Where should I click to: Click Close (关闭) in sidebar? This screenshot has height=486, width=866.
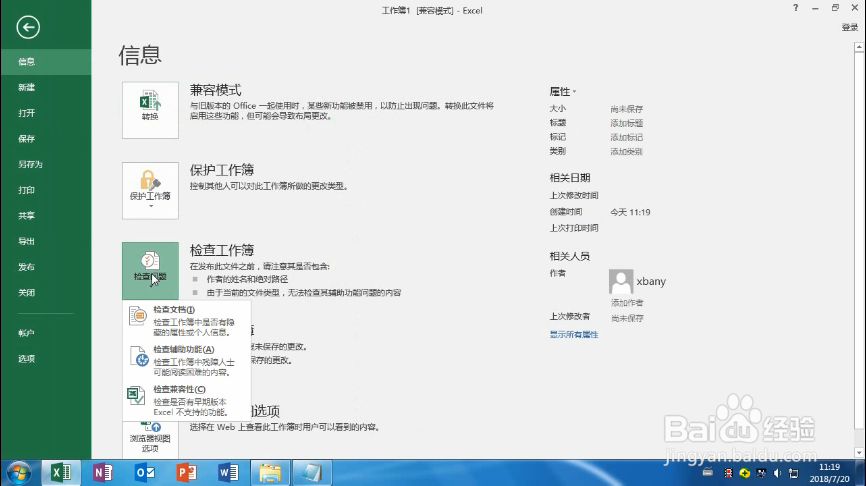(46, 292)
